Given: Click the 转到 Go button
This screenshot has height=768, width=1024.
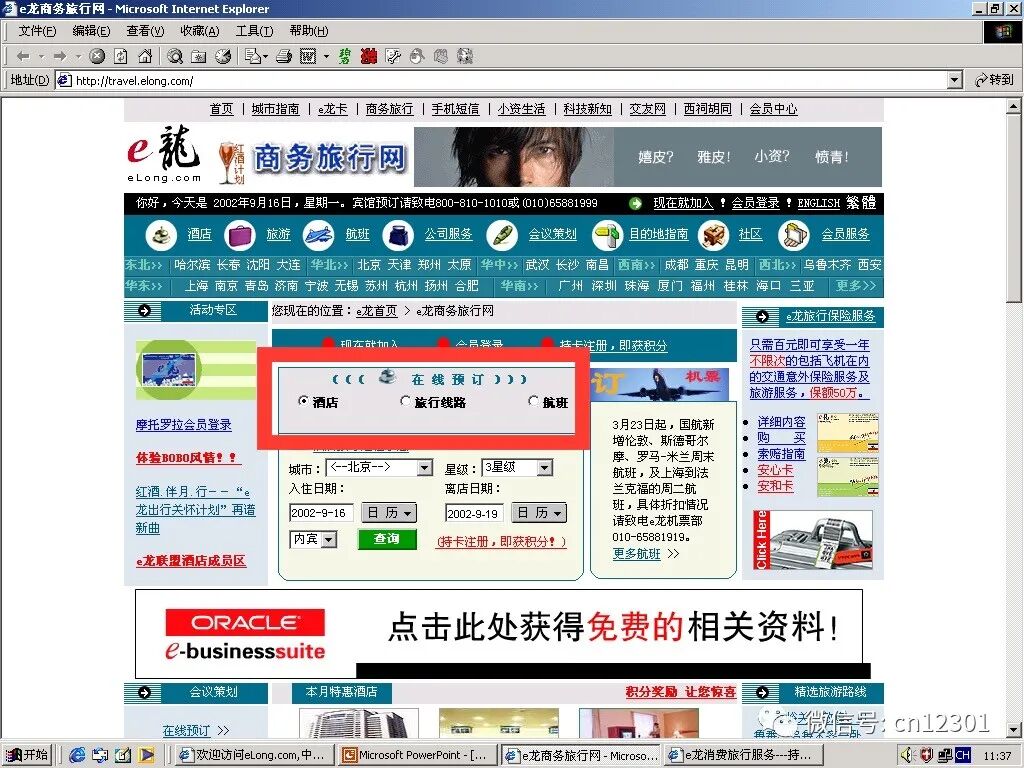Looking at the screenshot, I should 994,80.
